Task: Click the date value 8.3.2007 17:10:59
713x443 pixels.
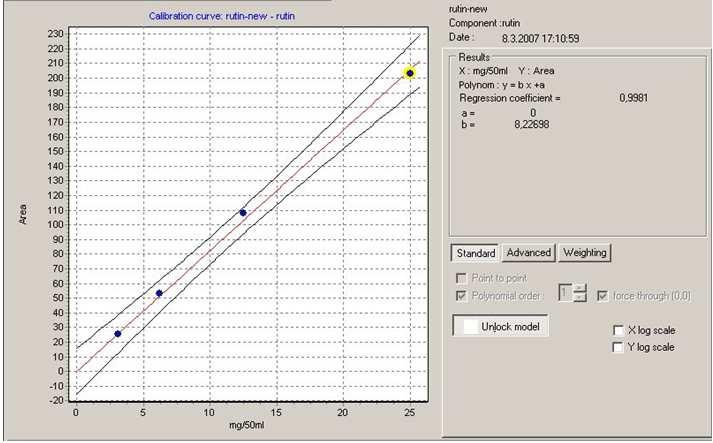Action: (541, 38)
